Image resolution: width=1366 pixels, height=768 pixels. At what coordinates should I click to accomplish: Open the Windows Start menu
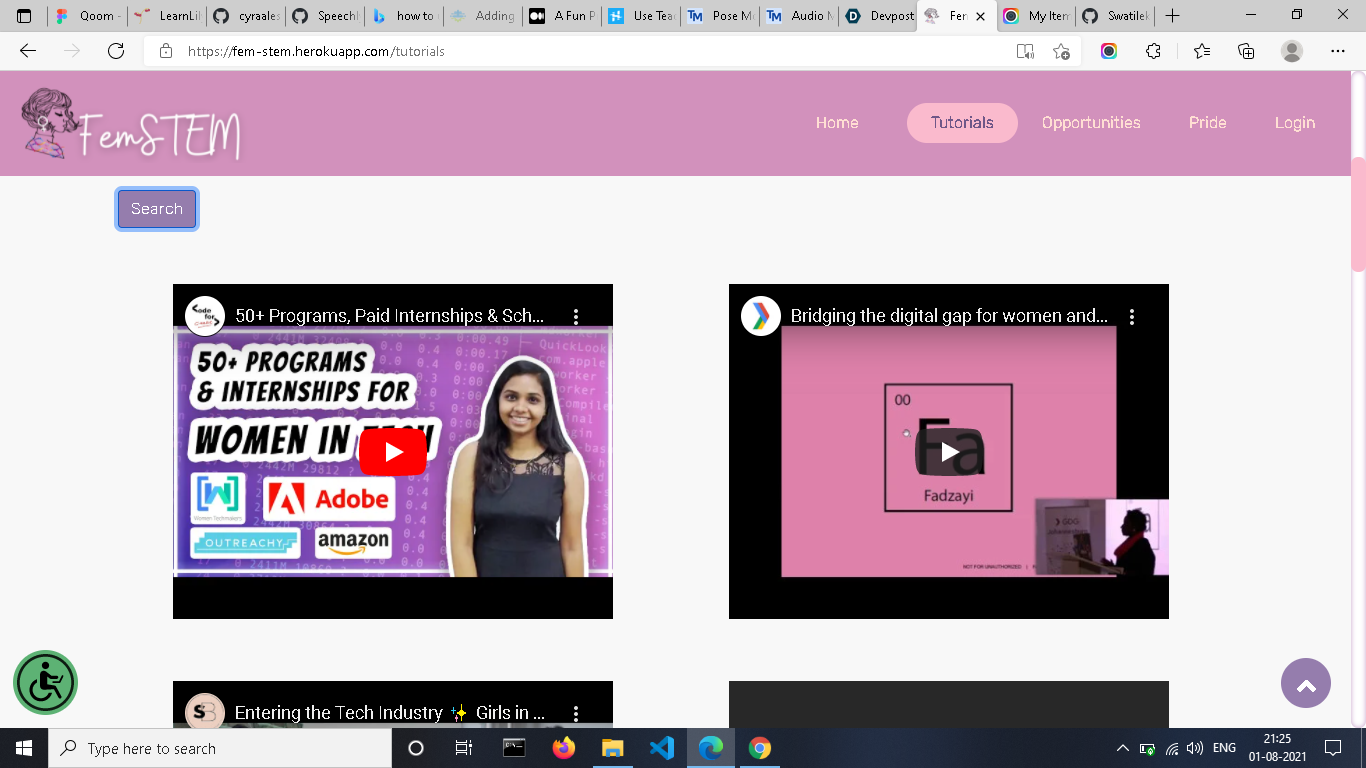pos(24,748)
